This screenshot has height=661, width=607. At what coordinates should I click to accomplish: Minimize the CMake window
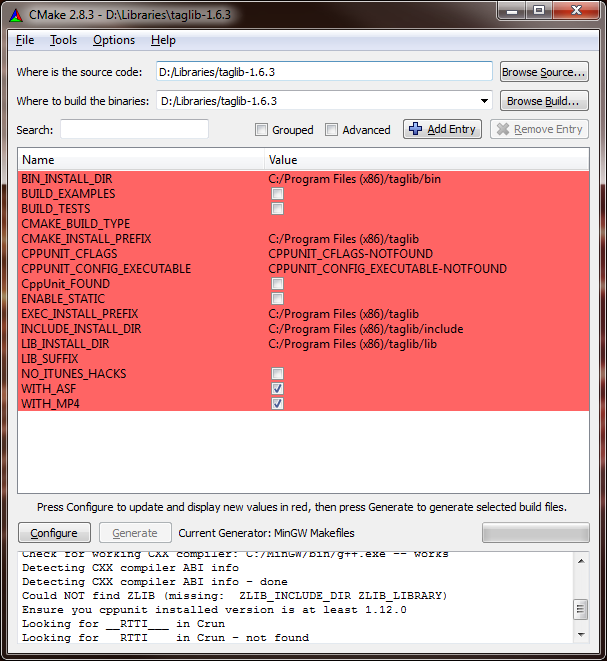click(x=512, y=11)
